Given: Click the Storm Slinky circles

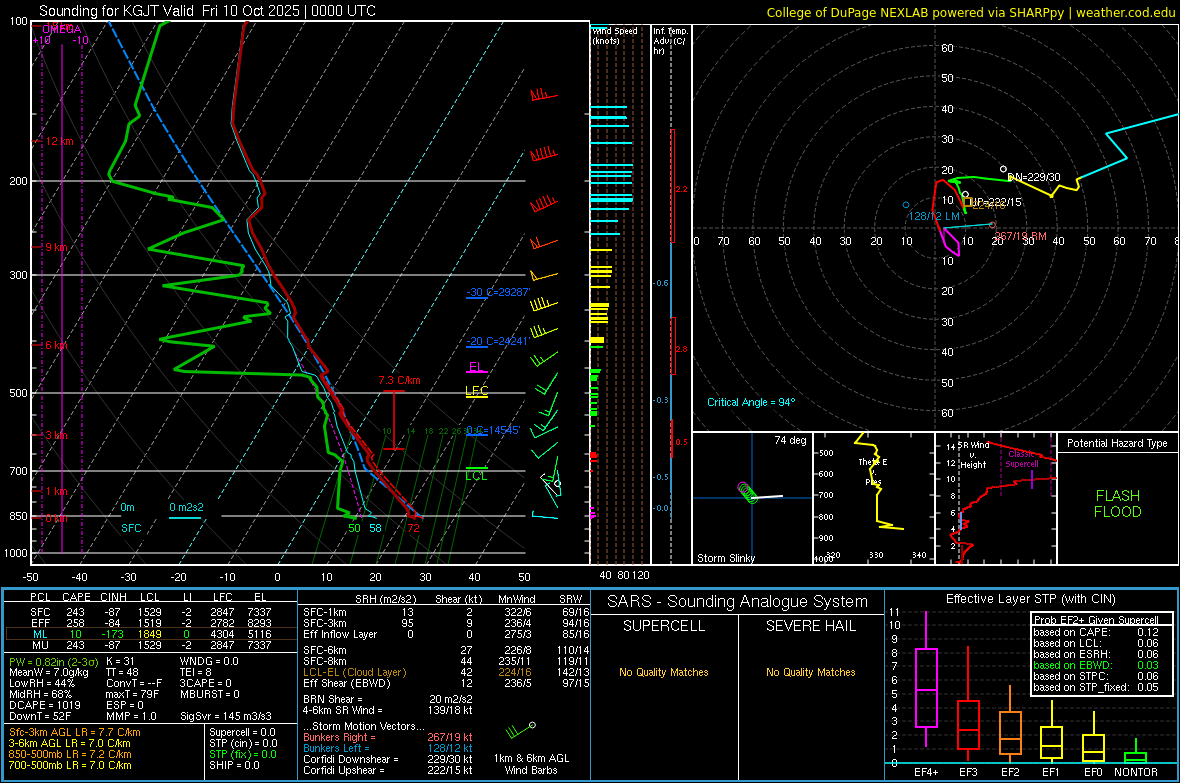Looking at the screenshot, I should click(x=746, y=492).
